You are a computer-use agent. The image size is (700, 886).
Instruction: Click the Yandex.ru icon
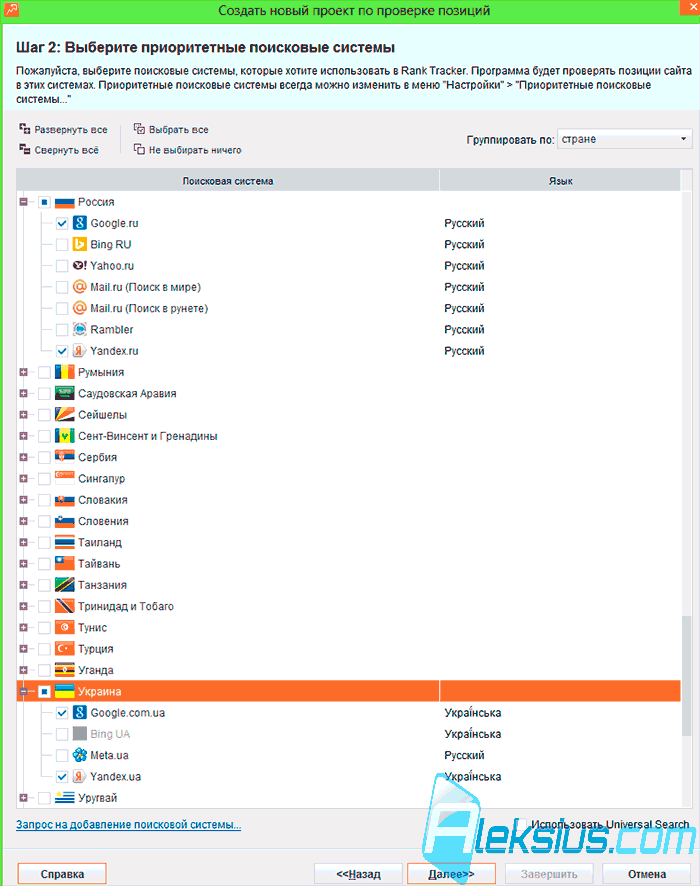click(80, 351)
